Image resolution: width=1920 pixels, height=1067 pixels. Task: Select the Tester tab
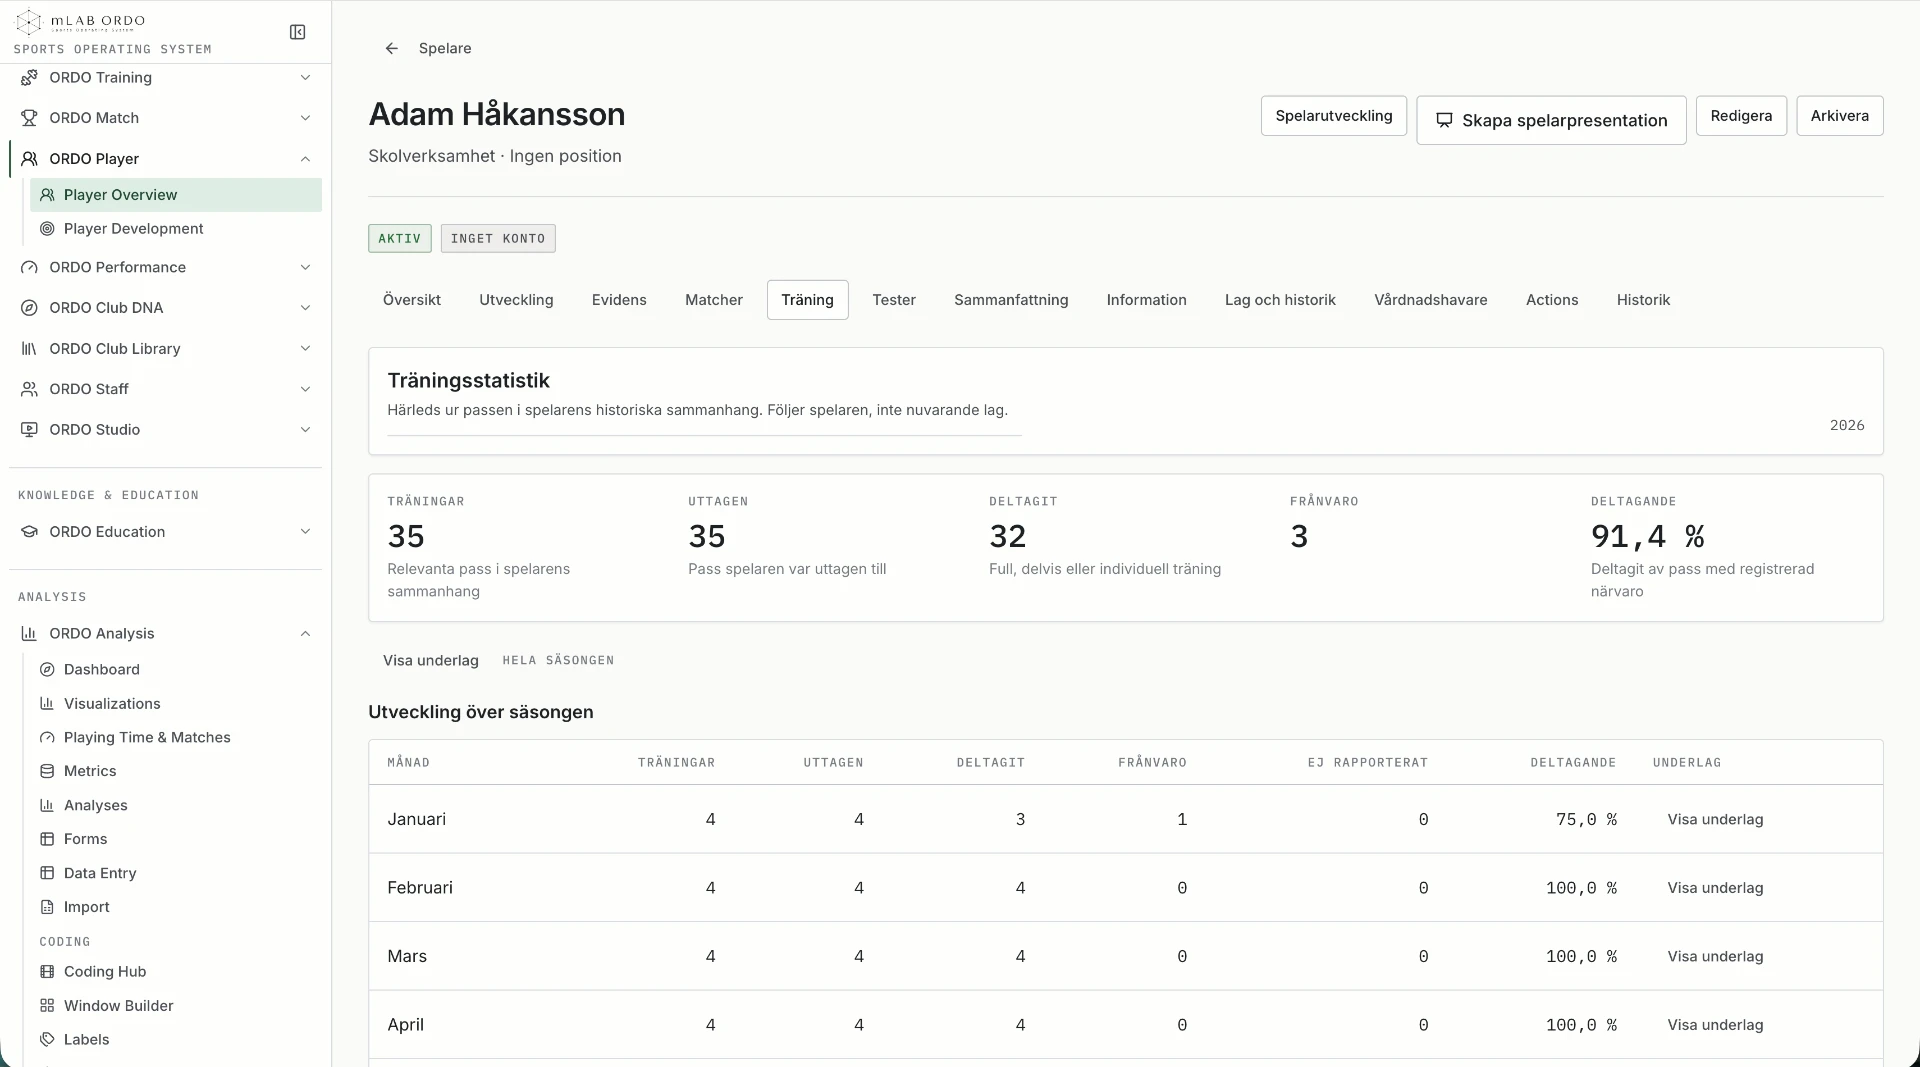[x=894, y=300]
